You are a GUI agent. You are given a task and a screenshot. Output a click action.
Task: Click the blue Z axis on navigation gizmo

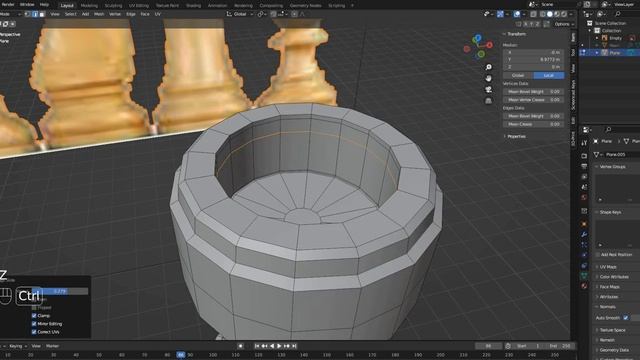click(478, 38)
